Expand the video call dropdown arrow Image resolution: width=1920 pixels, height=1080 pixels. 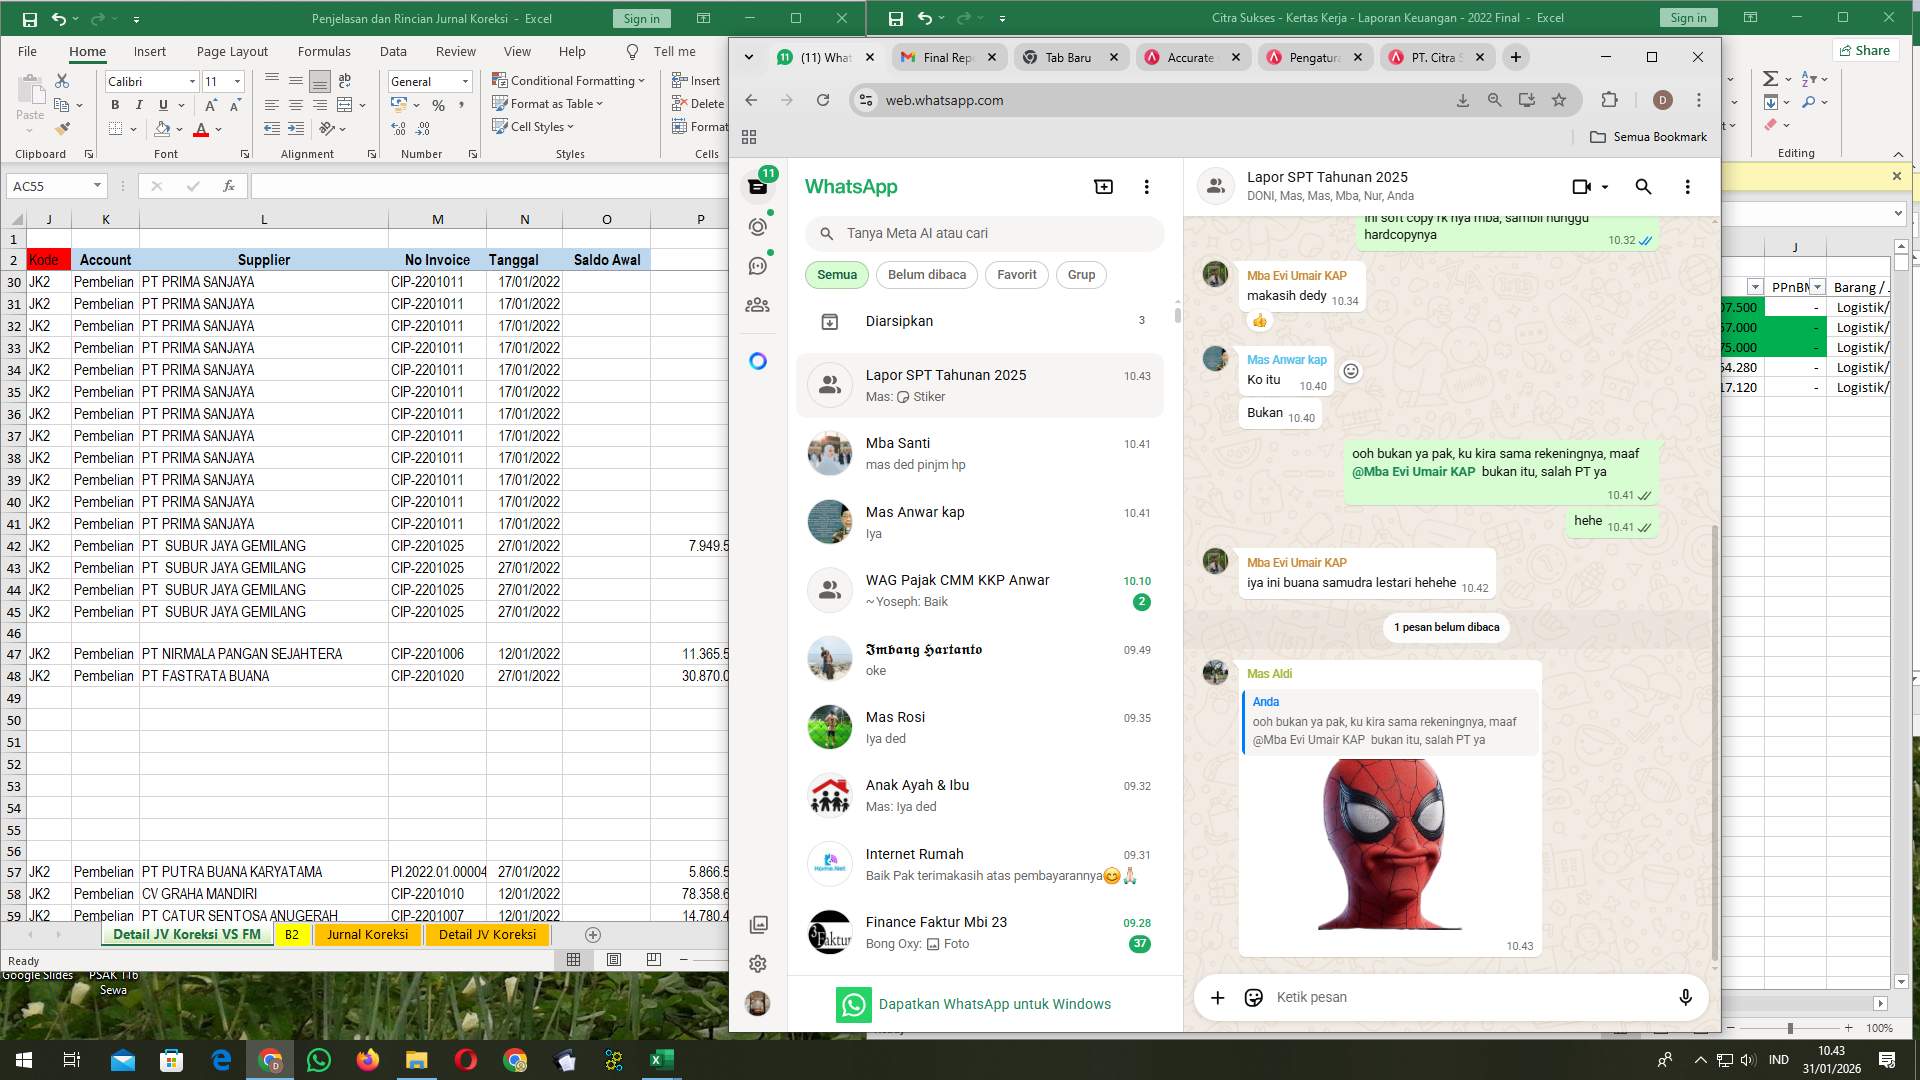pos(1604,187)
